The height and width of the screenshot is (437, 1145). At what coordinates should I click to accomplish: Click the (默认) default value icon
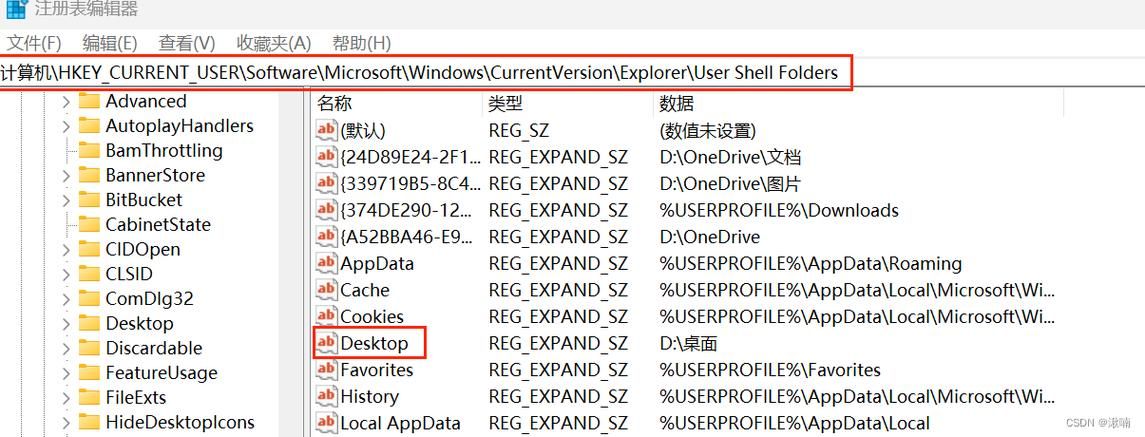coord(326,131)
